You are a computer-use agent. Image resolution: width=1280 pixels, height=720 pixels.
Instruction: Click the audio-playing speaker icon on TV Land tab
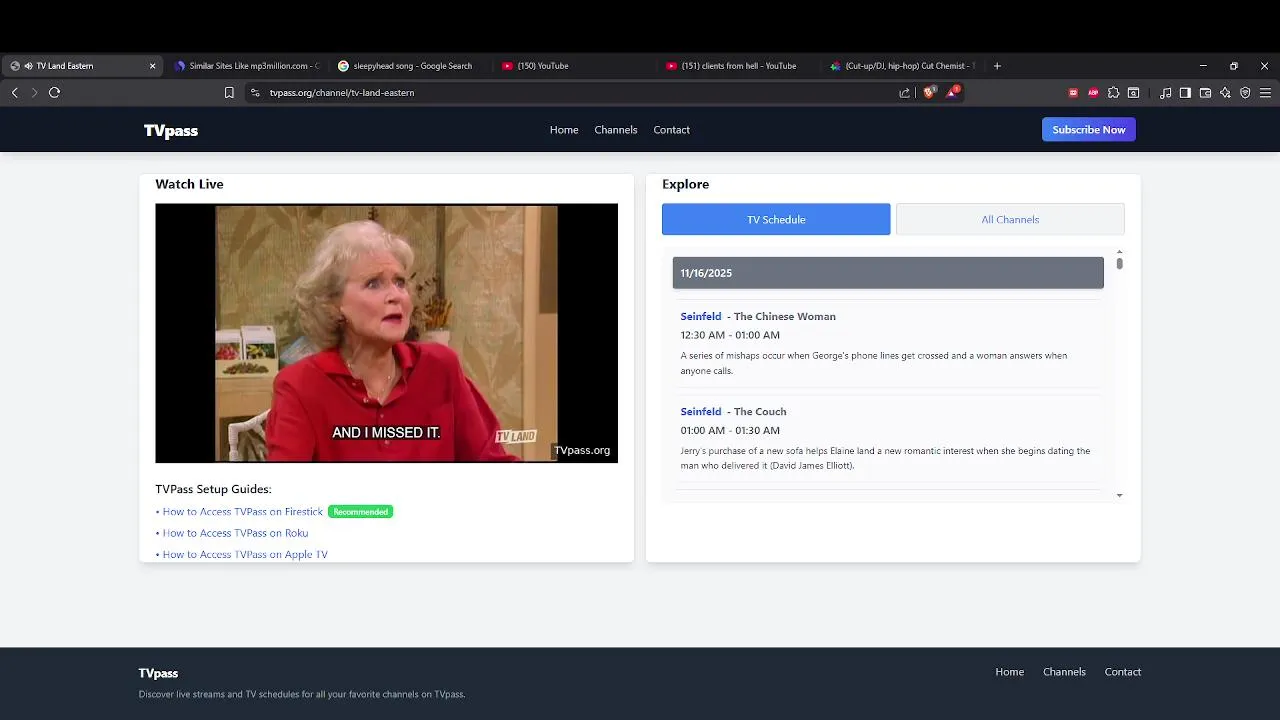[28, 66]
